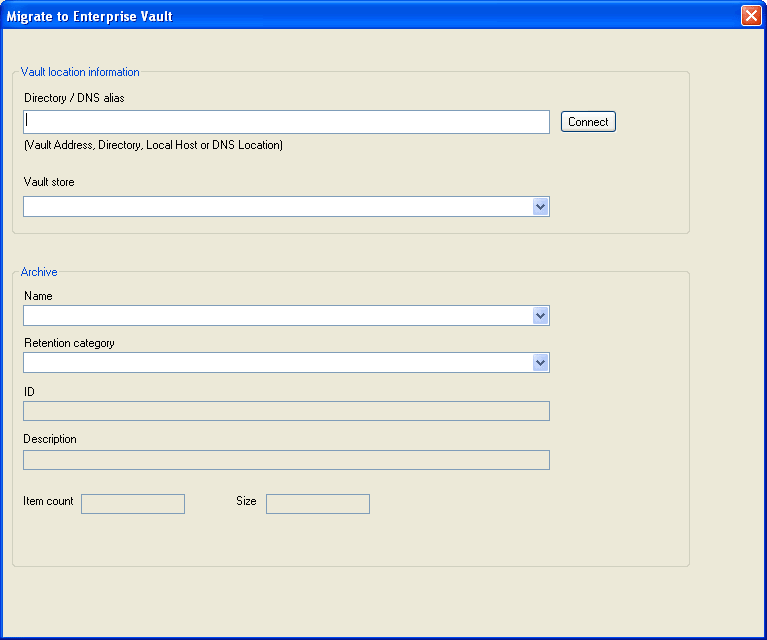Open the Archive Name dropdown arrow
Image resolution: width=767 pixels, height=640 pixels.
click(541, 316)
